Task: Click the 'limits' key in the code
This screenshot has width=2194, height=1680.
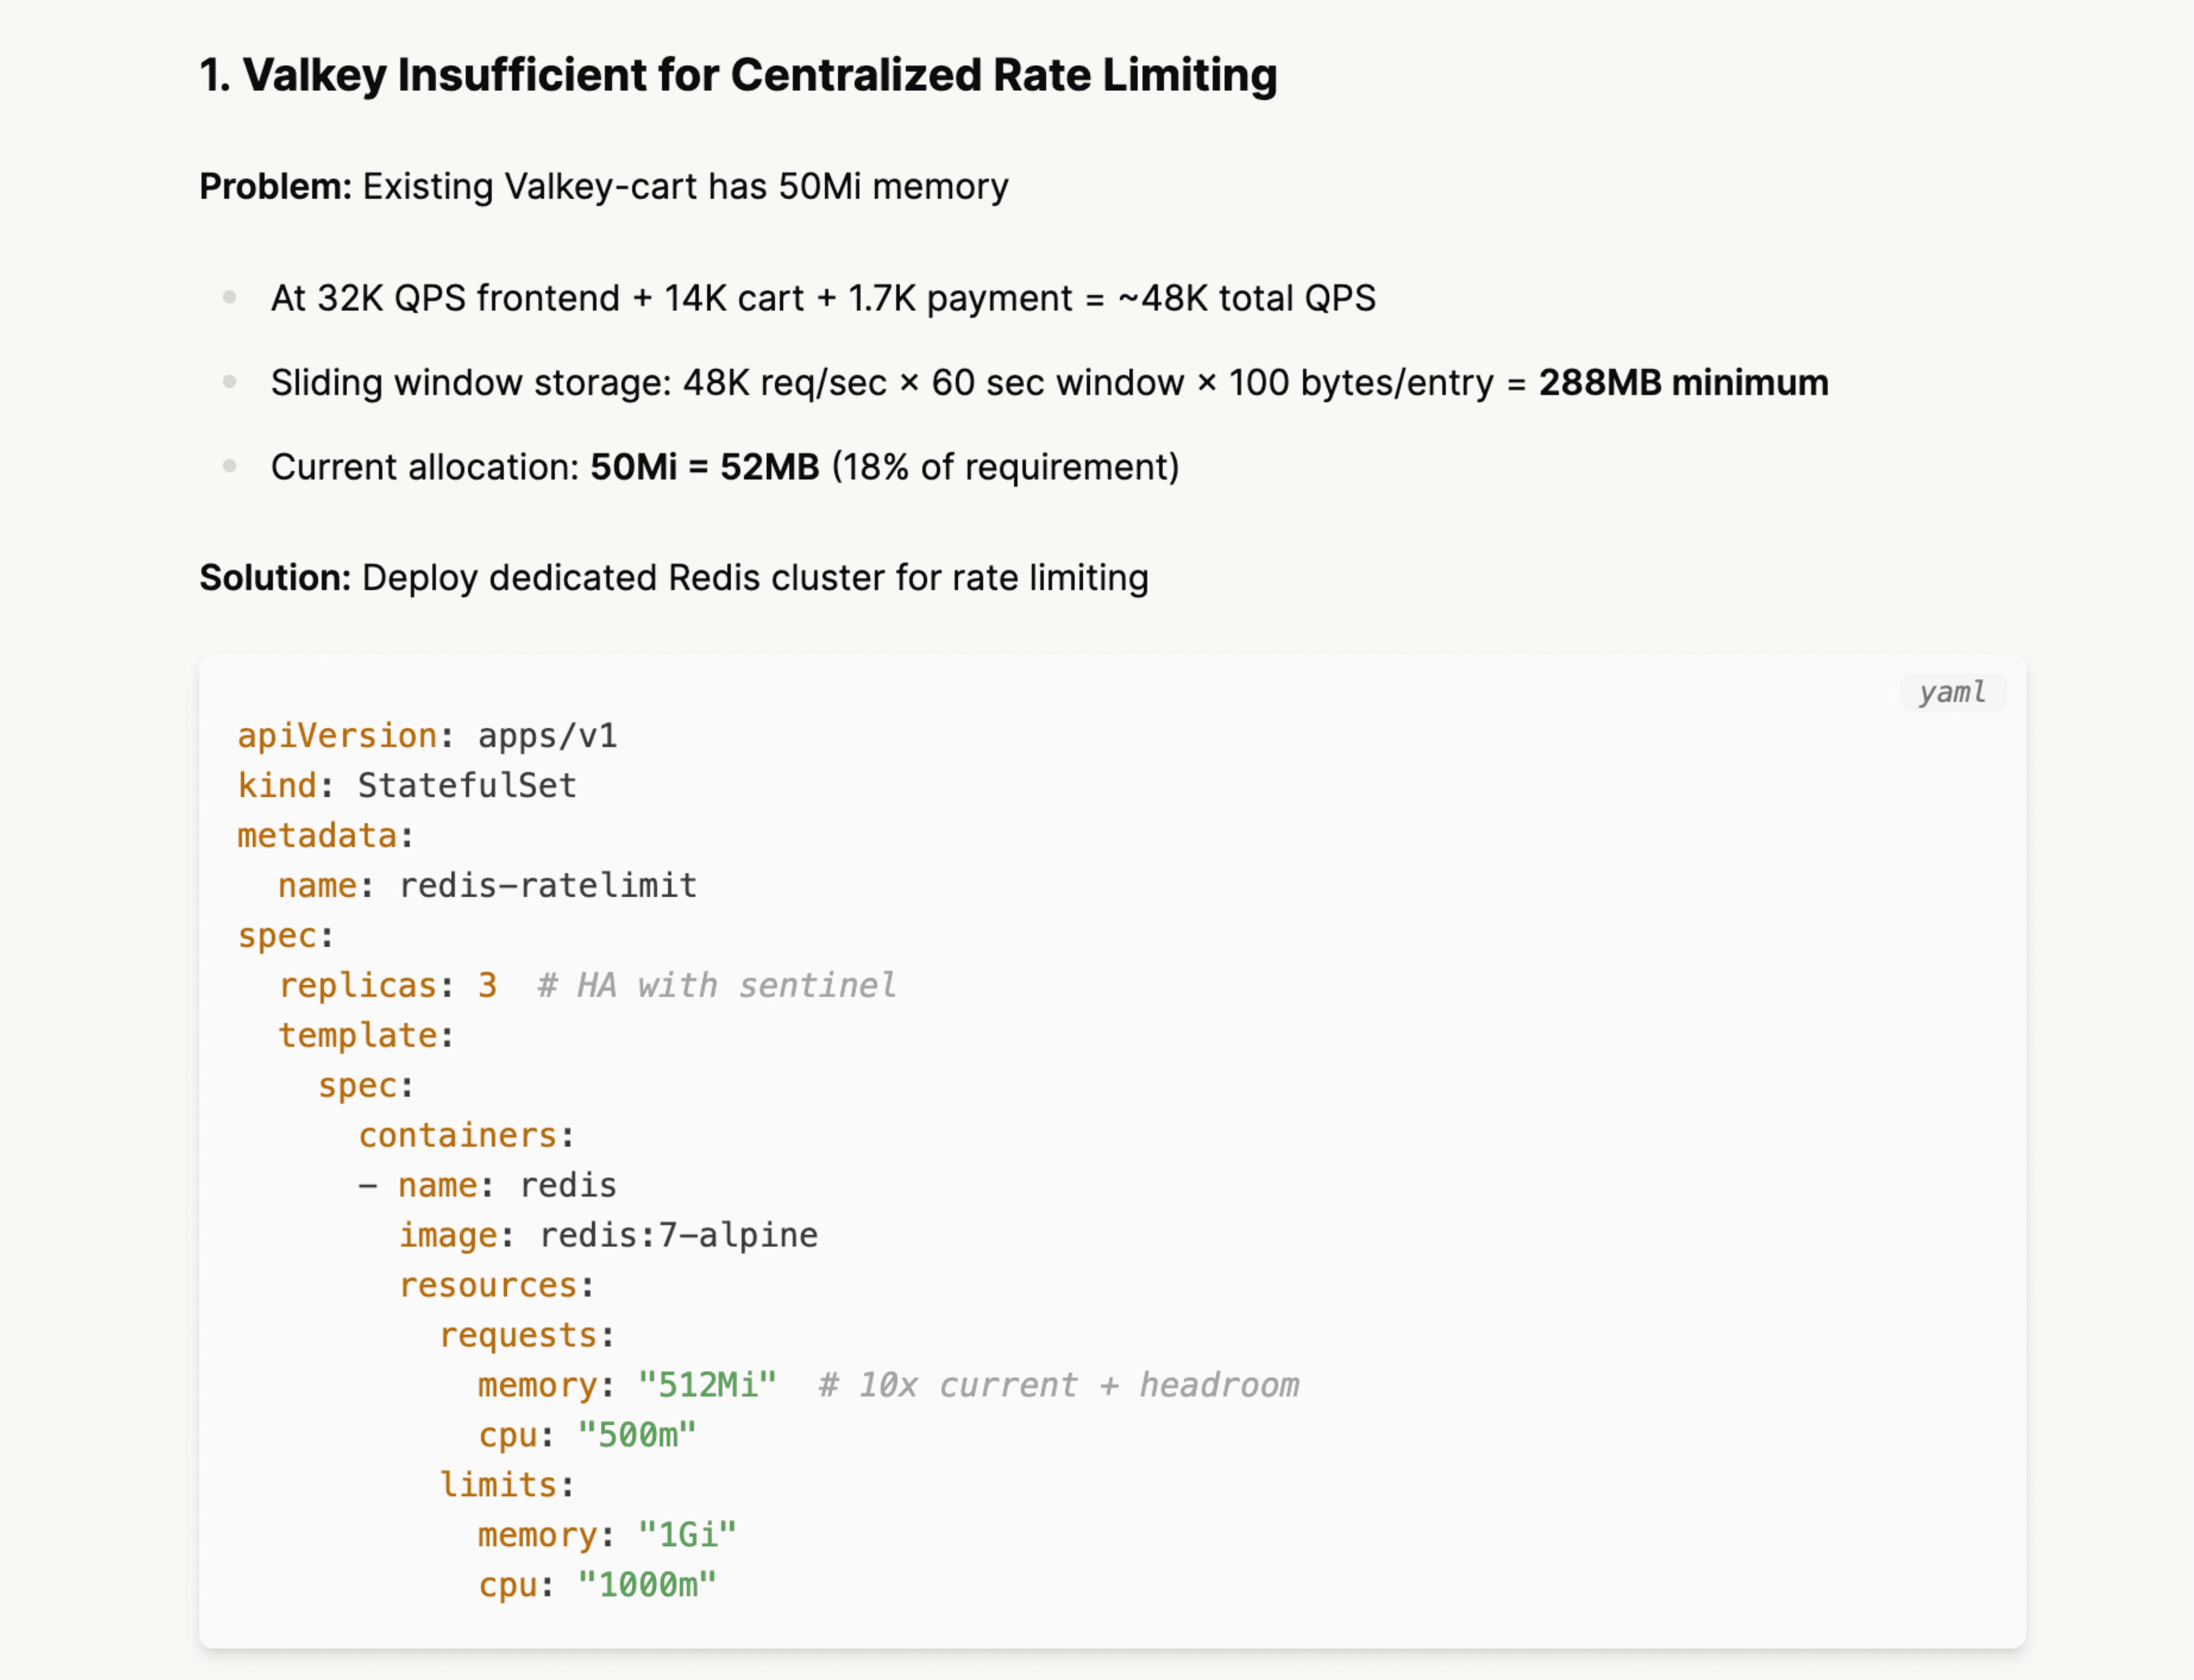Action: tap(498, 1485)
